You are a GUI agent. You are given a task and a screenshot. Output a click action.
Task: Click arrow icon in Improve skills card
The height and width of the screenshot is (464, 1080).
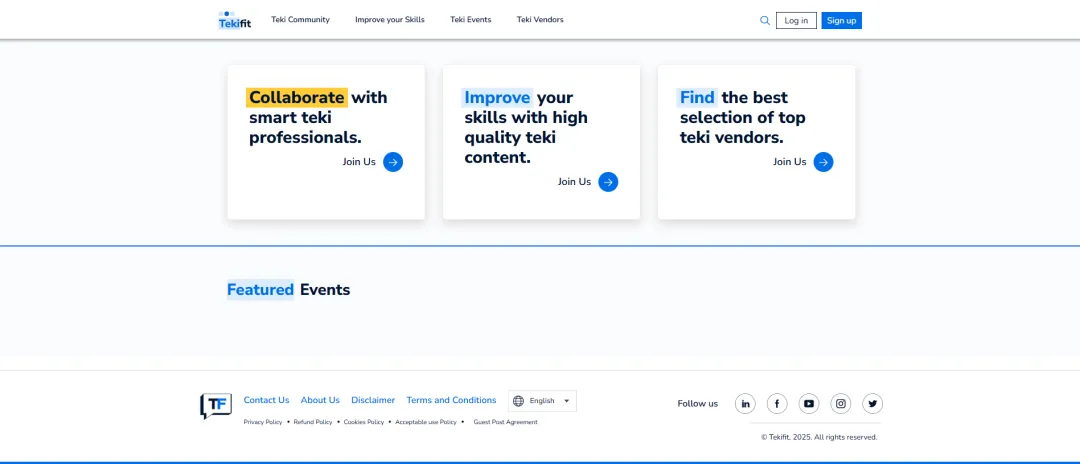coord(608,182)
